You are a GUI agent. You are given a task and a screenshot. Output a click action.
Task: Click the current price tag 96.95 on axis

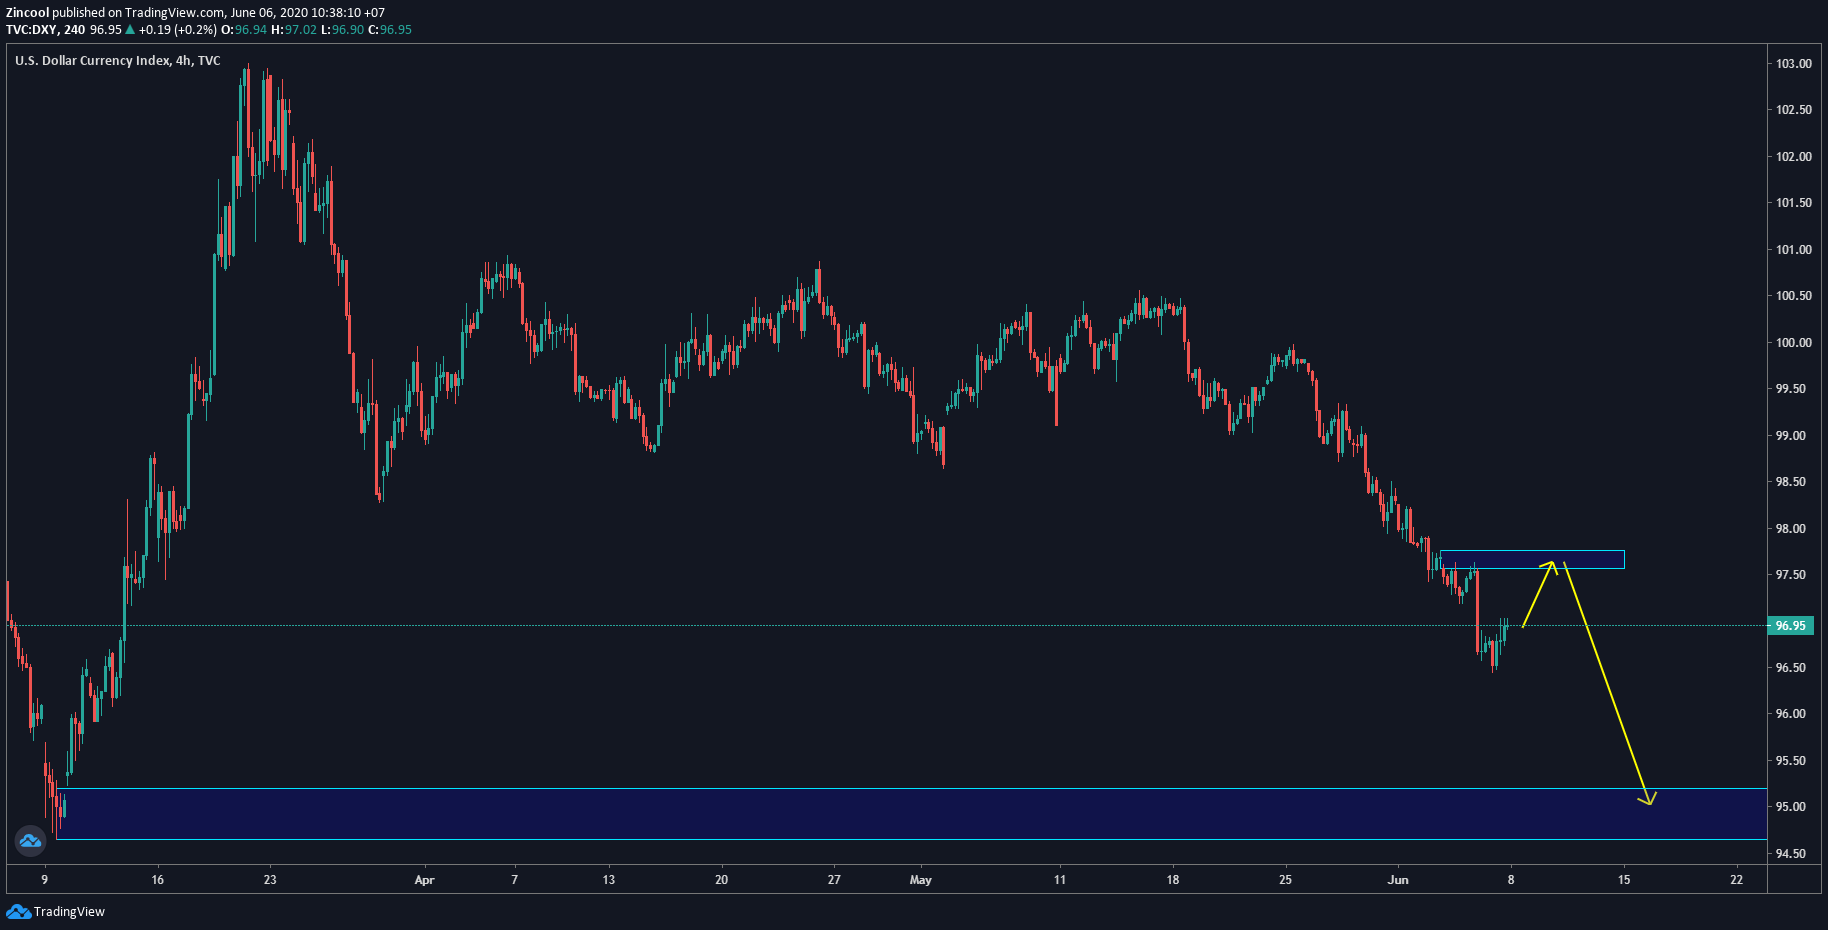point(1790,626)
